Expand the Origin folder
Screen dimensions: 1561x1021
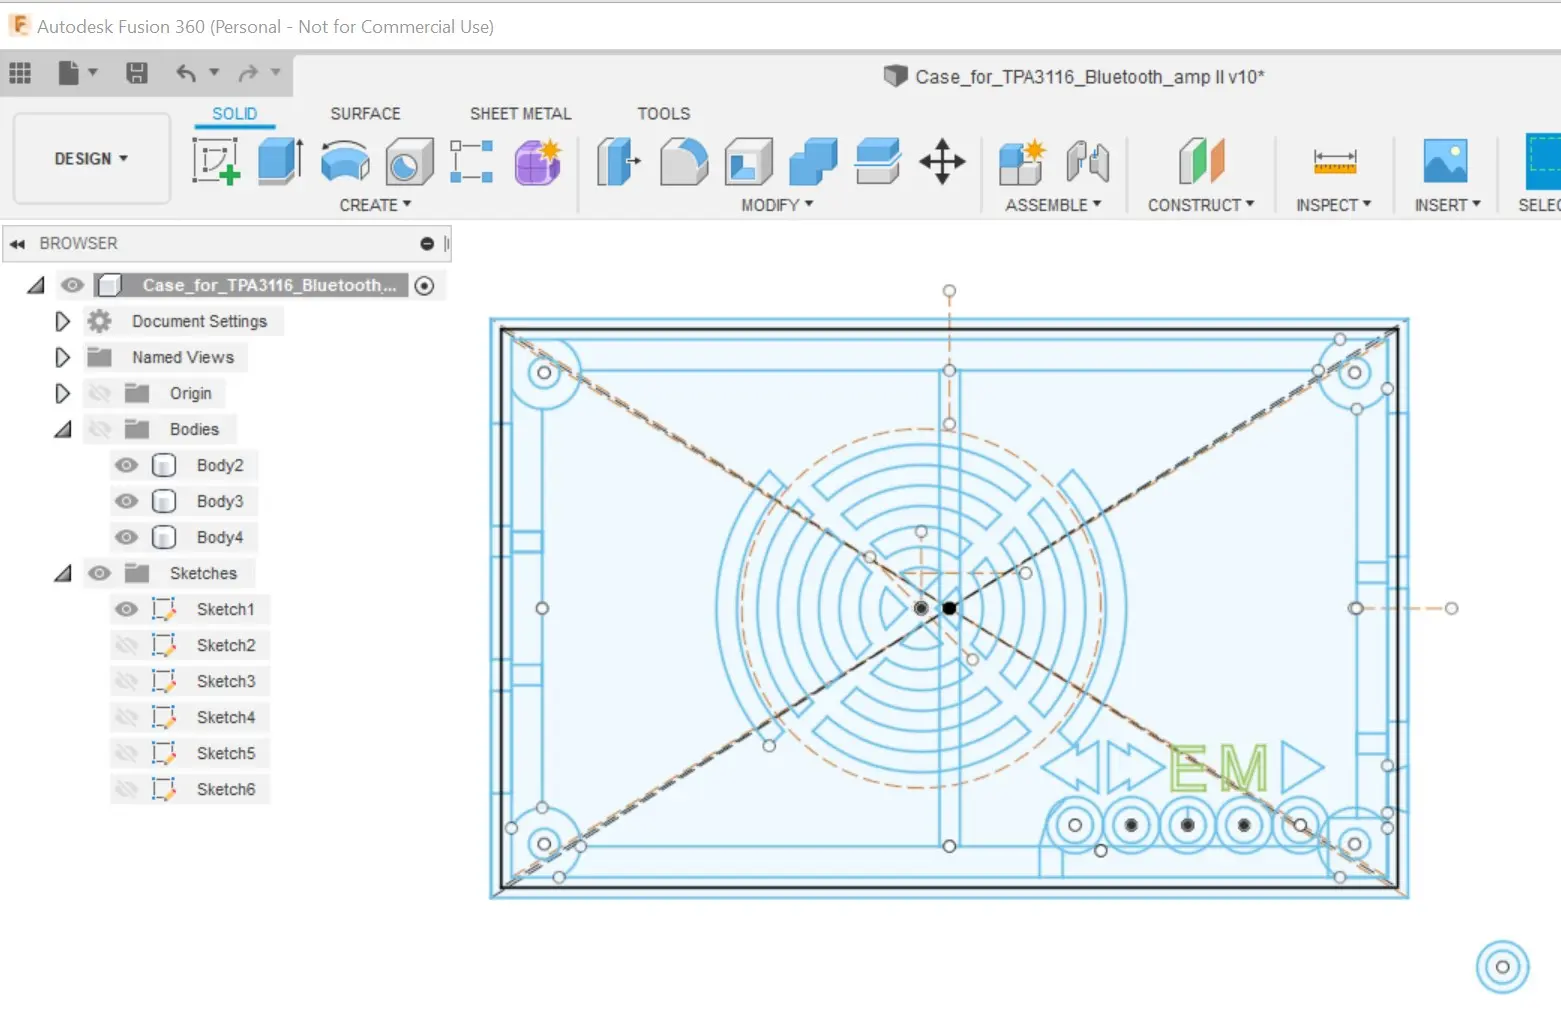pos(62,393)
